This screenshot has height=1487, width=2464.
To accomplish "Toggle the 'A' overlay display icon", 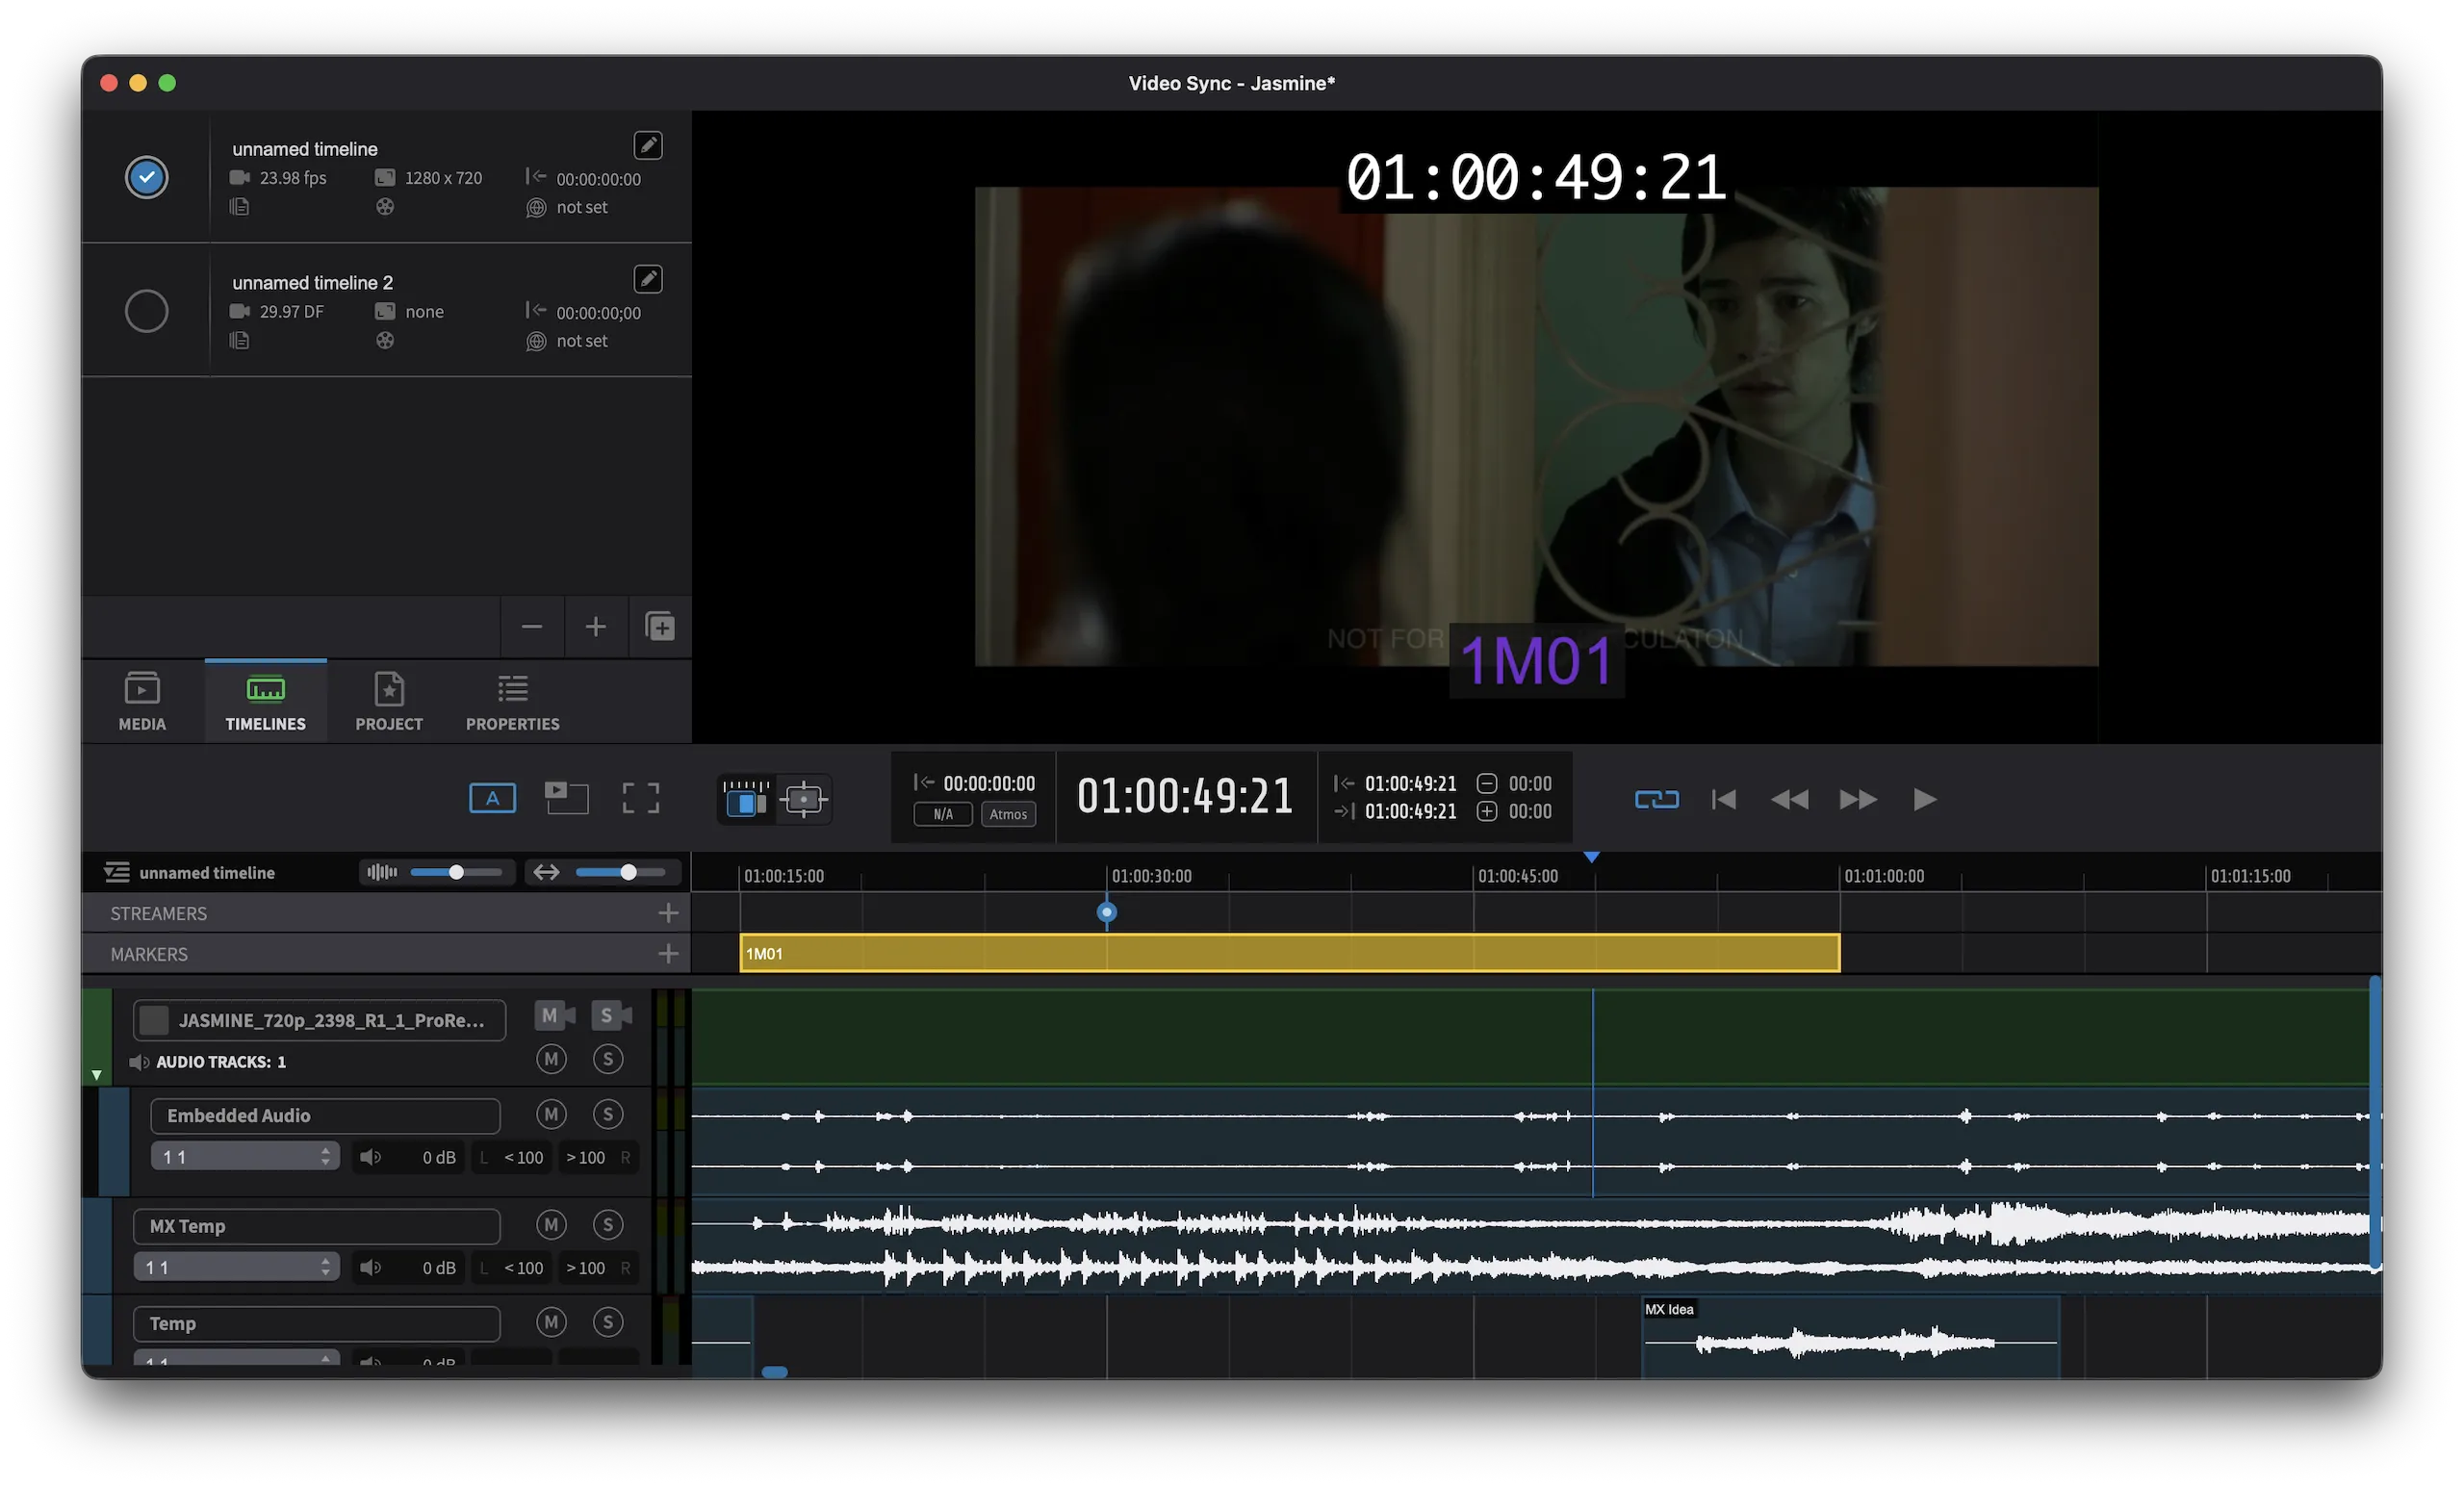I will (x=493, y=799).
